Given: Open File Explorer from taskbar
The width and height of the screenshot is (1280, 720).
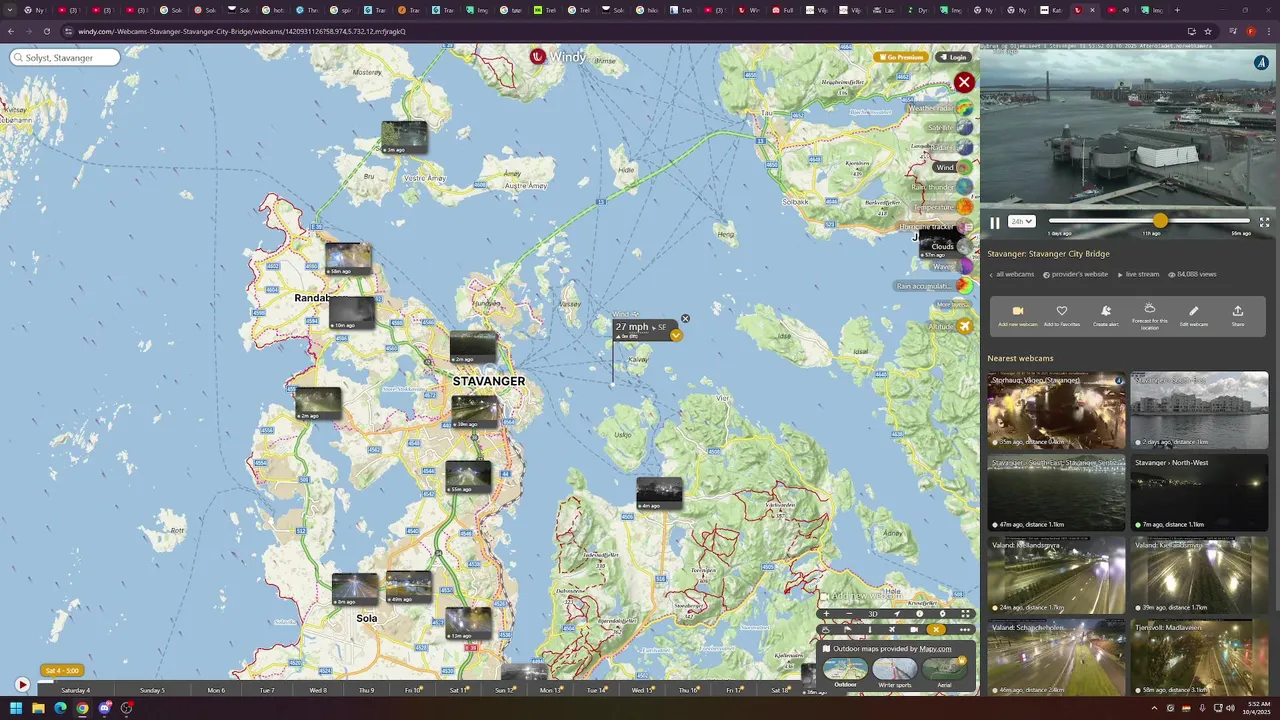Looking at the screenshot, I should pos(38,708).
